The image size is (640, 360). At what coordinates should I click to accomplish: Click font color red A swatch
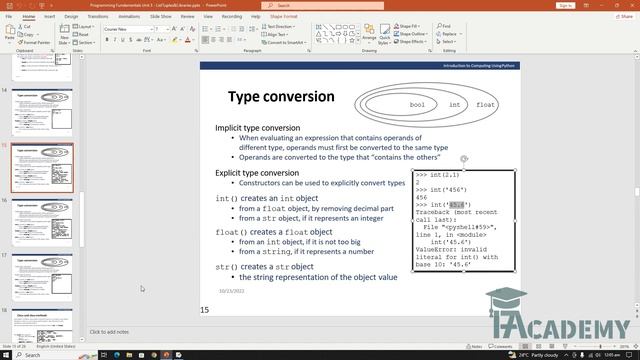pos(188,40)
